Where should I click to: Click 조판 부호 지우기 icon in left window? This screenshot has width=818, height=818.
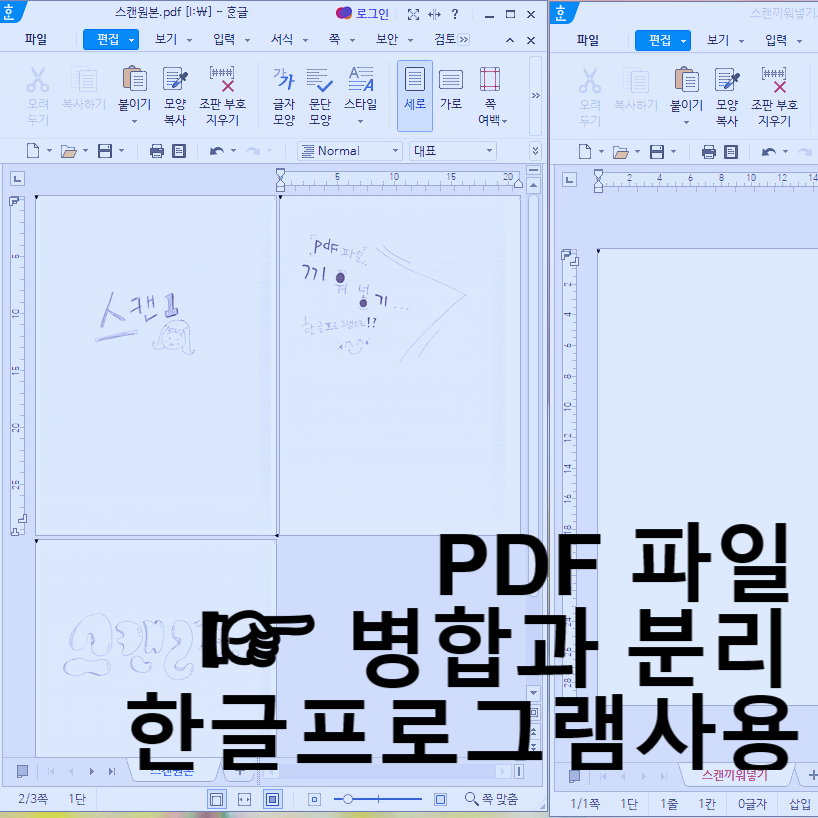[x=222, y=79]
